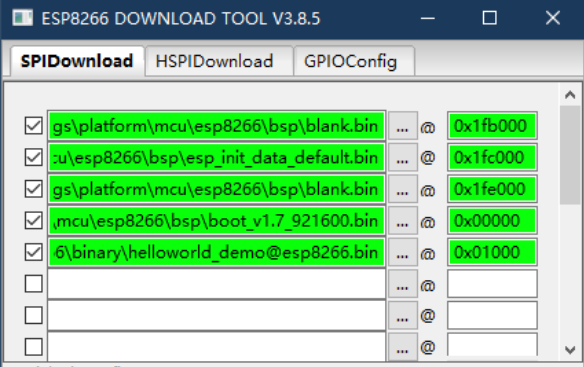This screenshot has width=584, height=367.
Task: Enable the checkbox of the seventh file row
Action: click(x=34, y=316)
